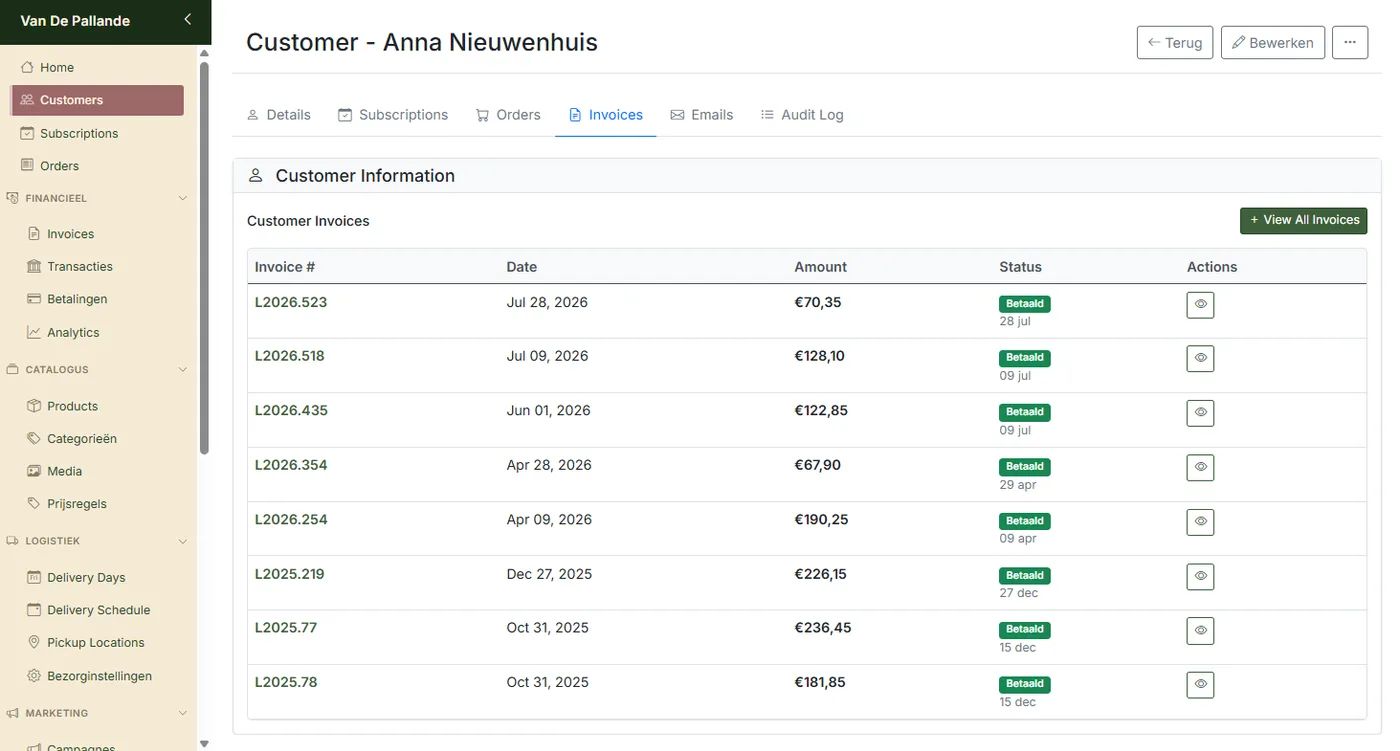Image resolution: width=1400 pixels, height=751 pixels.
Task: Open invoice link L2026.354
Action: tap(291, 465)
